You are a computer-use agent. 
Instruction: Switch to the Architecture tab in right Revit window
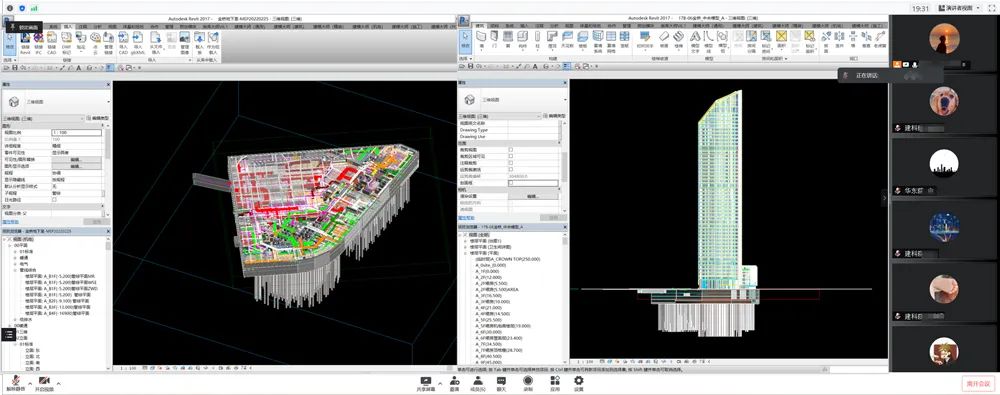click(x=480, y=26)
